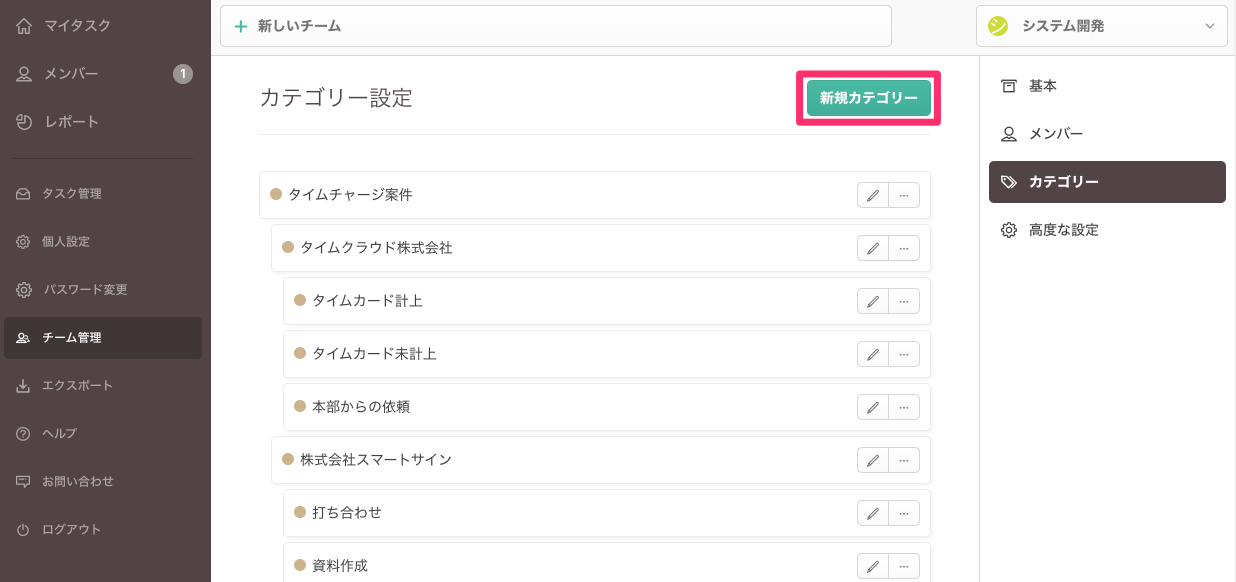This screenshot has width=1236, height=582.
Task: Select ログアウト in the sidebar
Action: pyautogui.click(x=71, y=530)
